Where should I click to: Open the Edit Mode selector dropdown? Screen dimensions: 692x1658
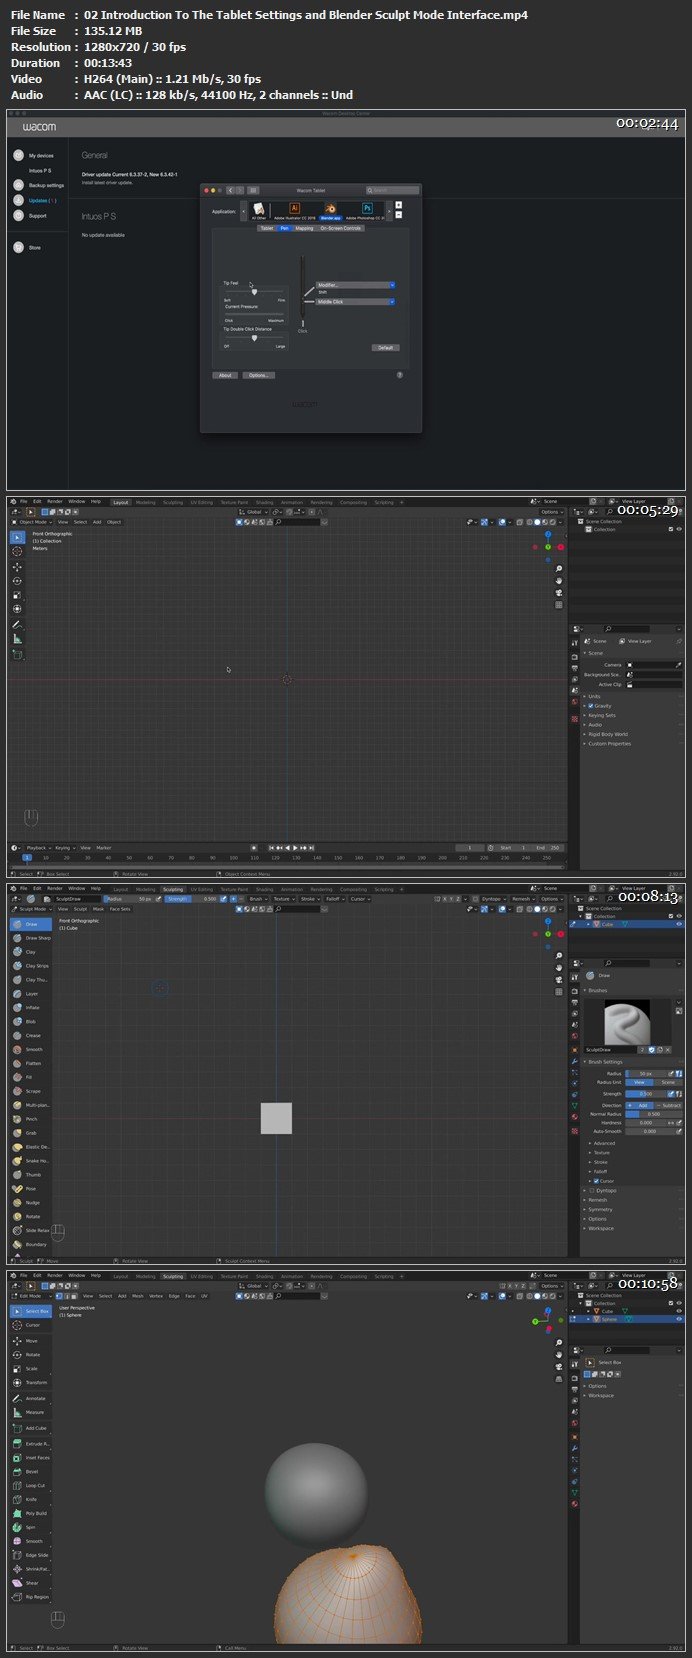(31, 1296)
